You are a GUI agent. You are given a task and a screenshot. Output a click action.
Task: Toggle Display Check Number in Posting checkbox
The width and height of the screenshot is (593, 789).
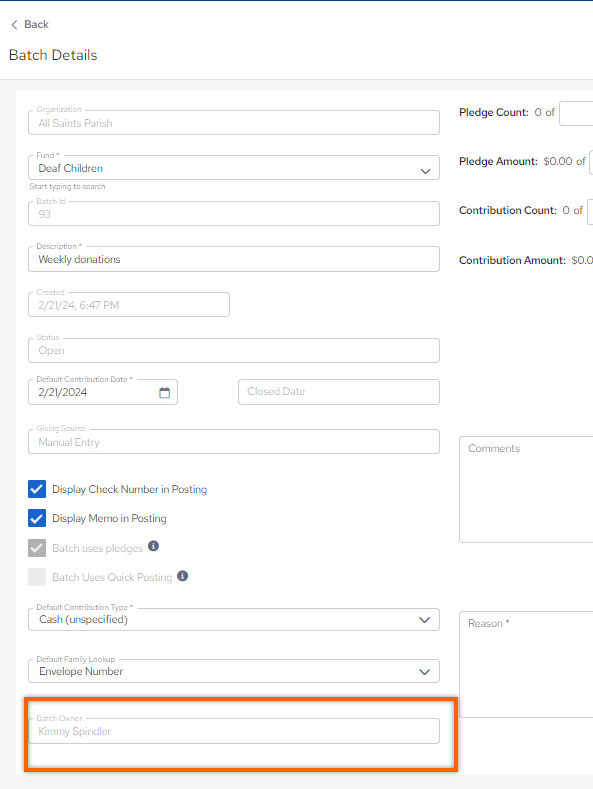click(37, 489)
